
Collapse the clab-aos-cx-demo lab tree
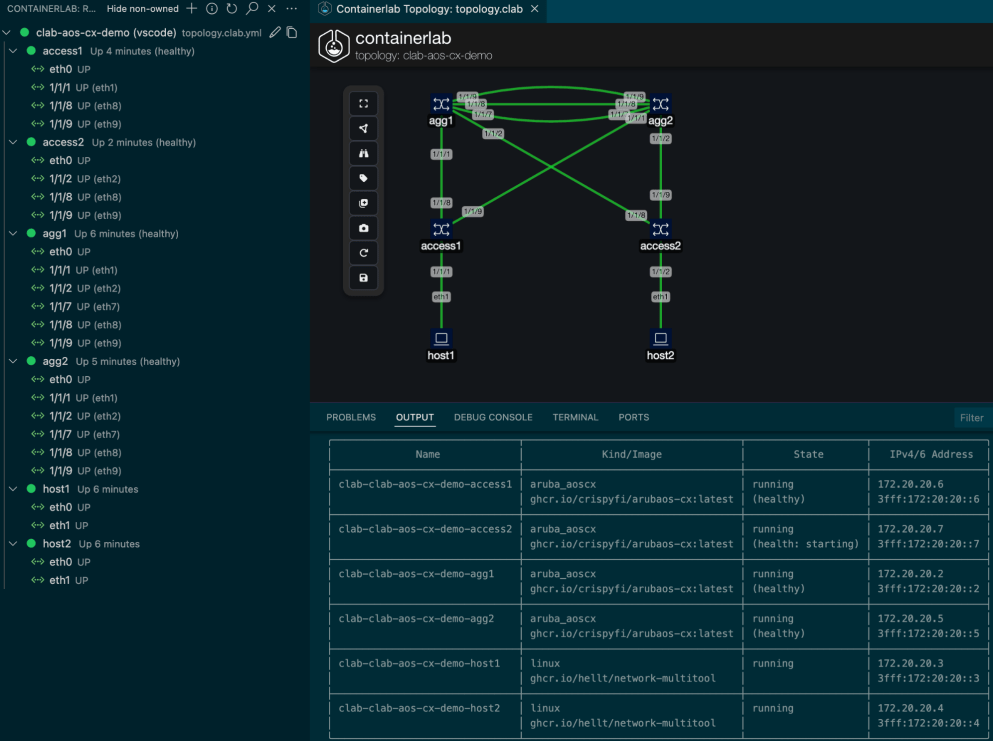(7, 31)
